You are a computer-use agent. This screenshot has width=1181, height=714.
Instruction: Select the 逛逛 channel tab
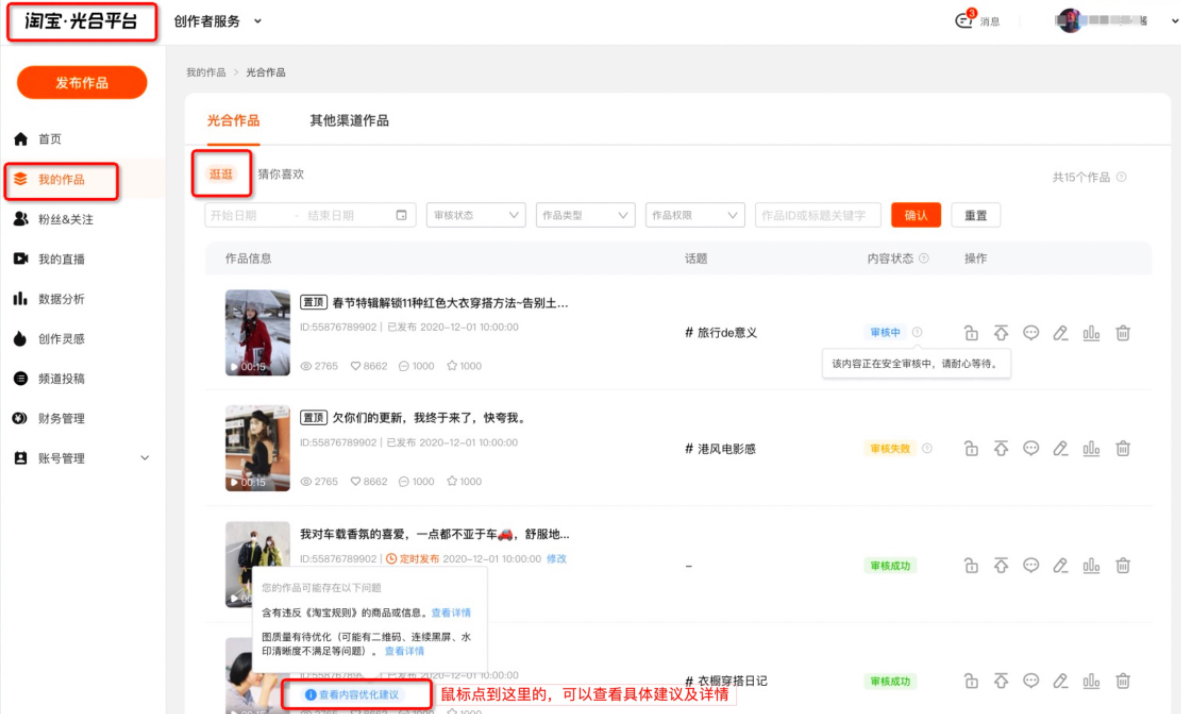coord(220,172)
